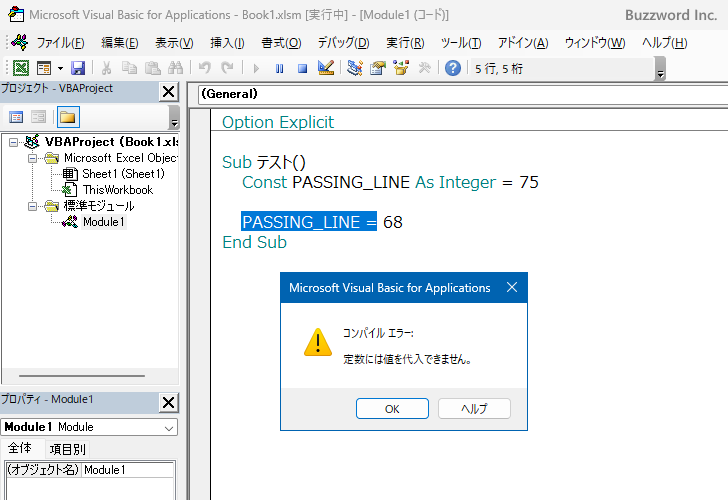Collapse the VBAProject tree node

tap(13, 142)
